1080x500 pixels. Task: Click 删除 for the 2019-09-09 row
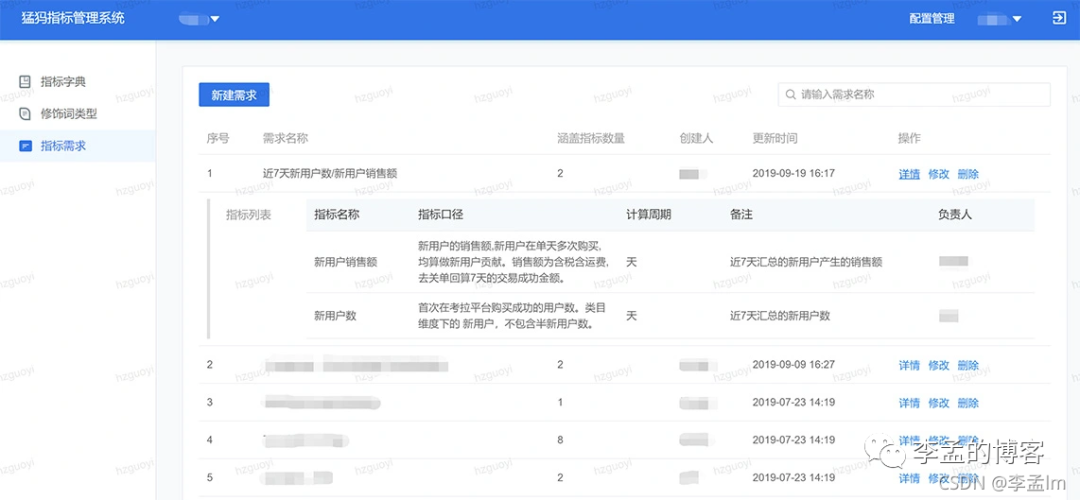pos(968,365)
